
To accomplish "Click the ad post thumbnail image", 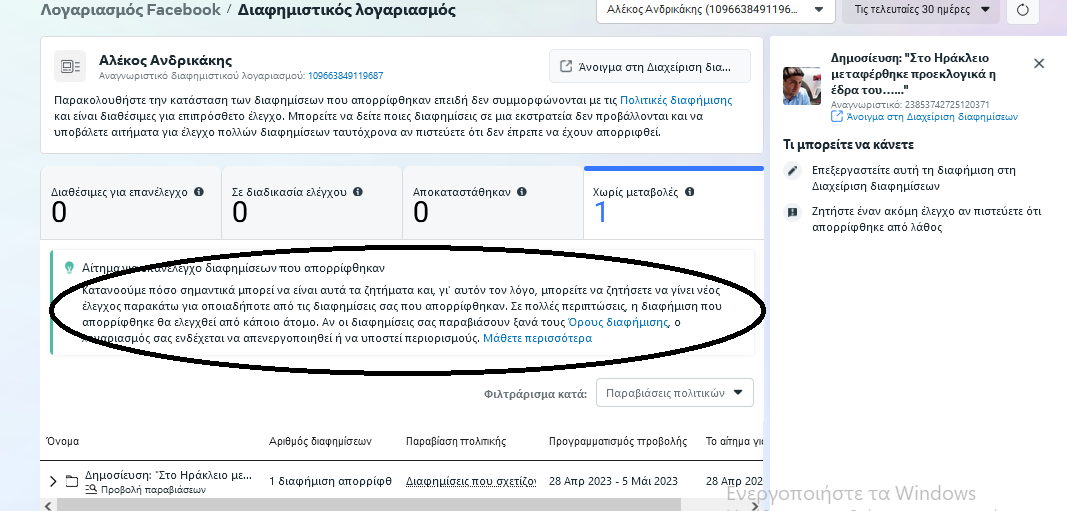I will pyautogui.click(x=801, y=87).
